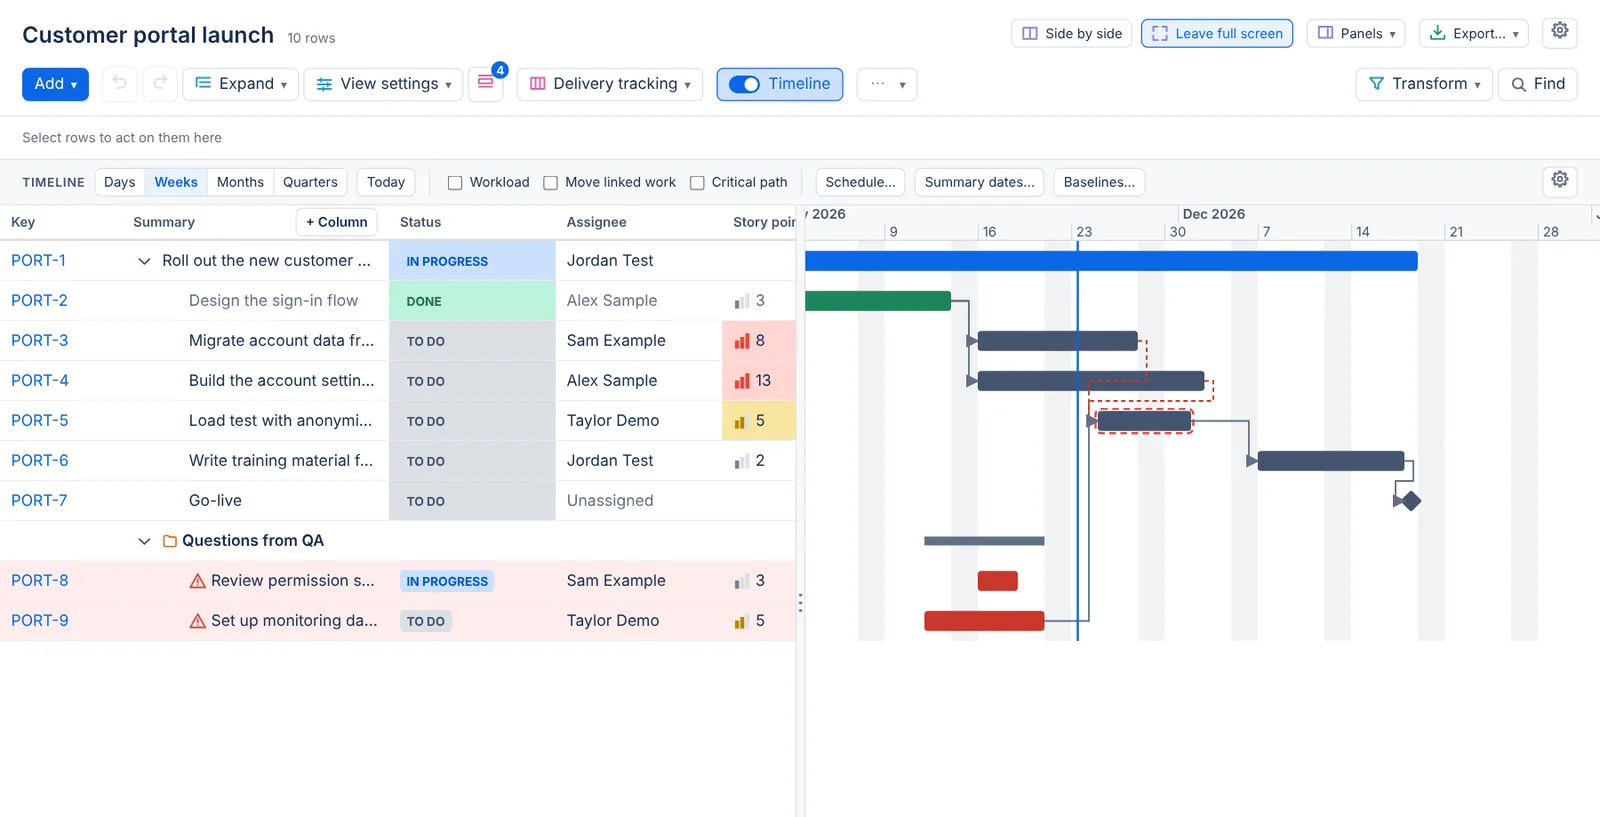The height and width of the screenshot is (817, 1600).
Task: Open the row density icon with badge 4
Action: point(486,83)
